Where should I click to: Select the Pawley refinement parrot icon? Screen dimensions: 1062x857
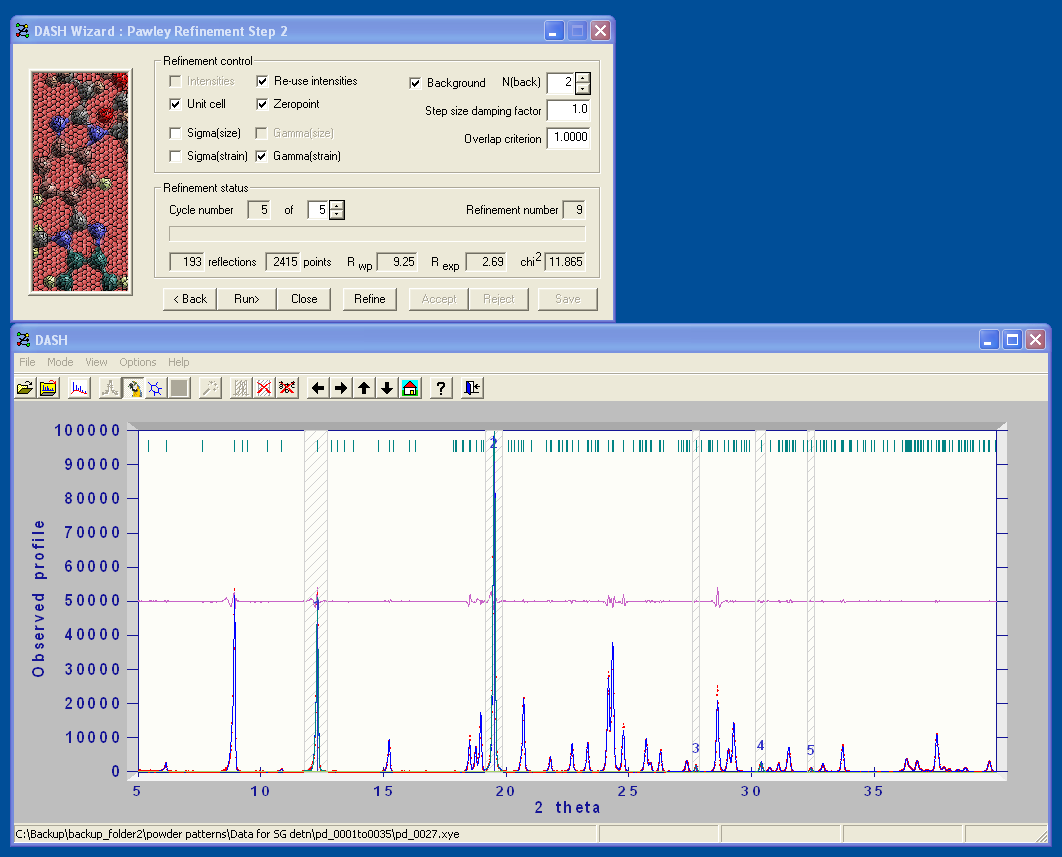(x=133, y=388)
